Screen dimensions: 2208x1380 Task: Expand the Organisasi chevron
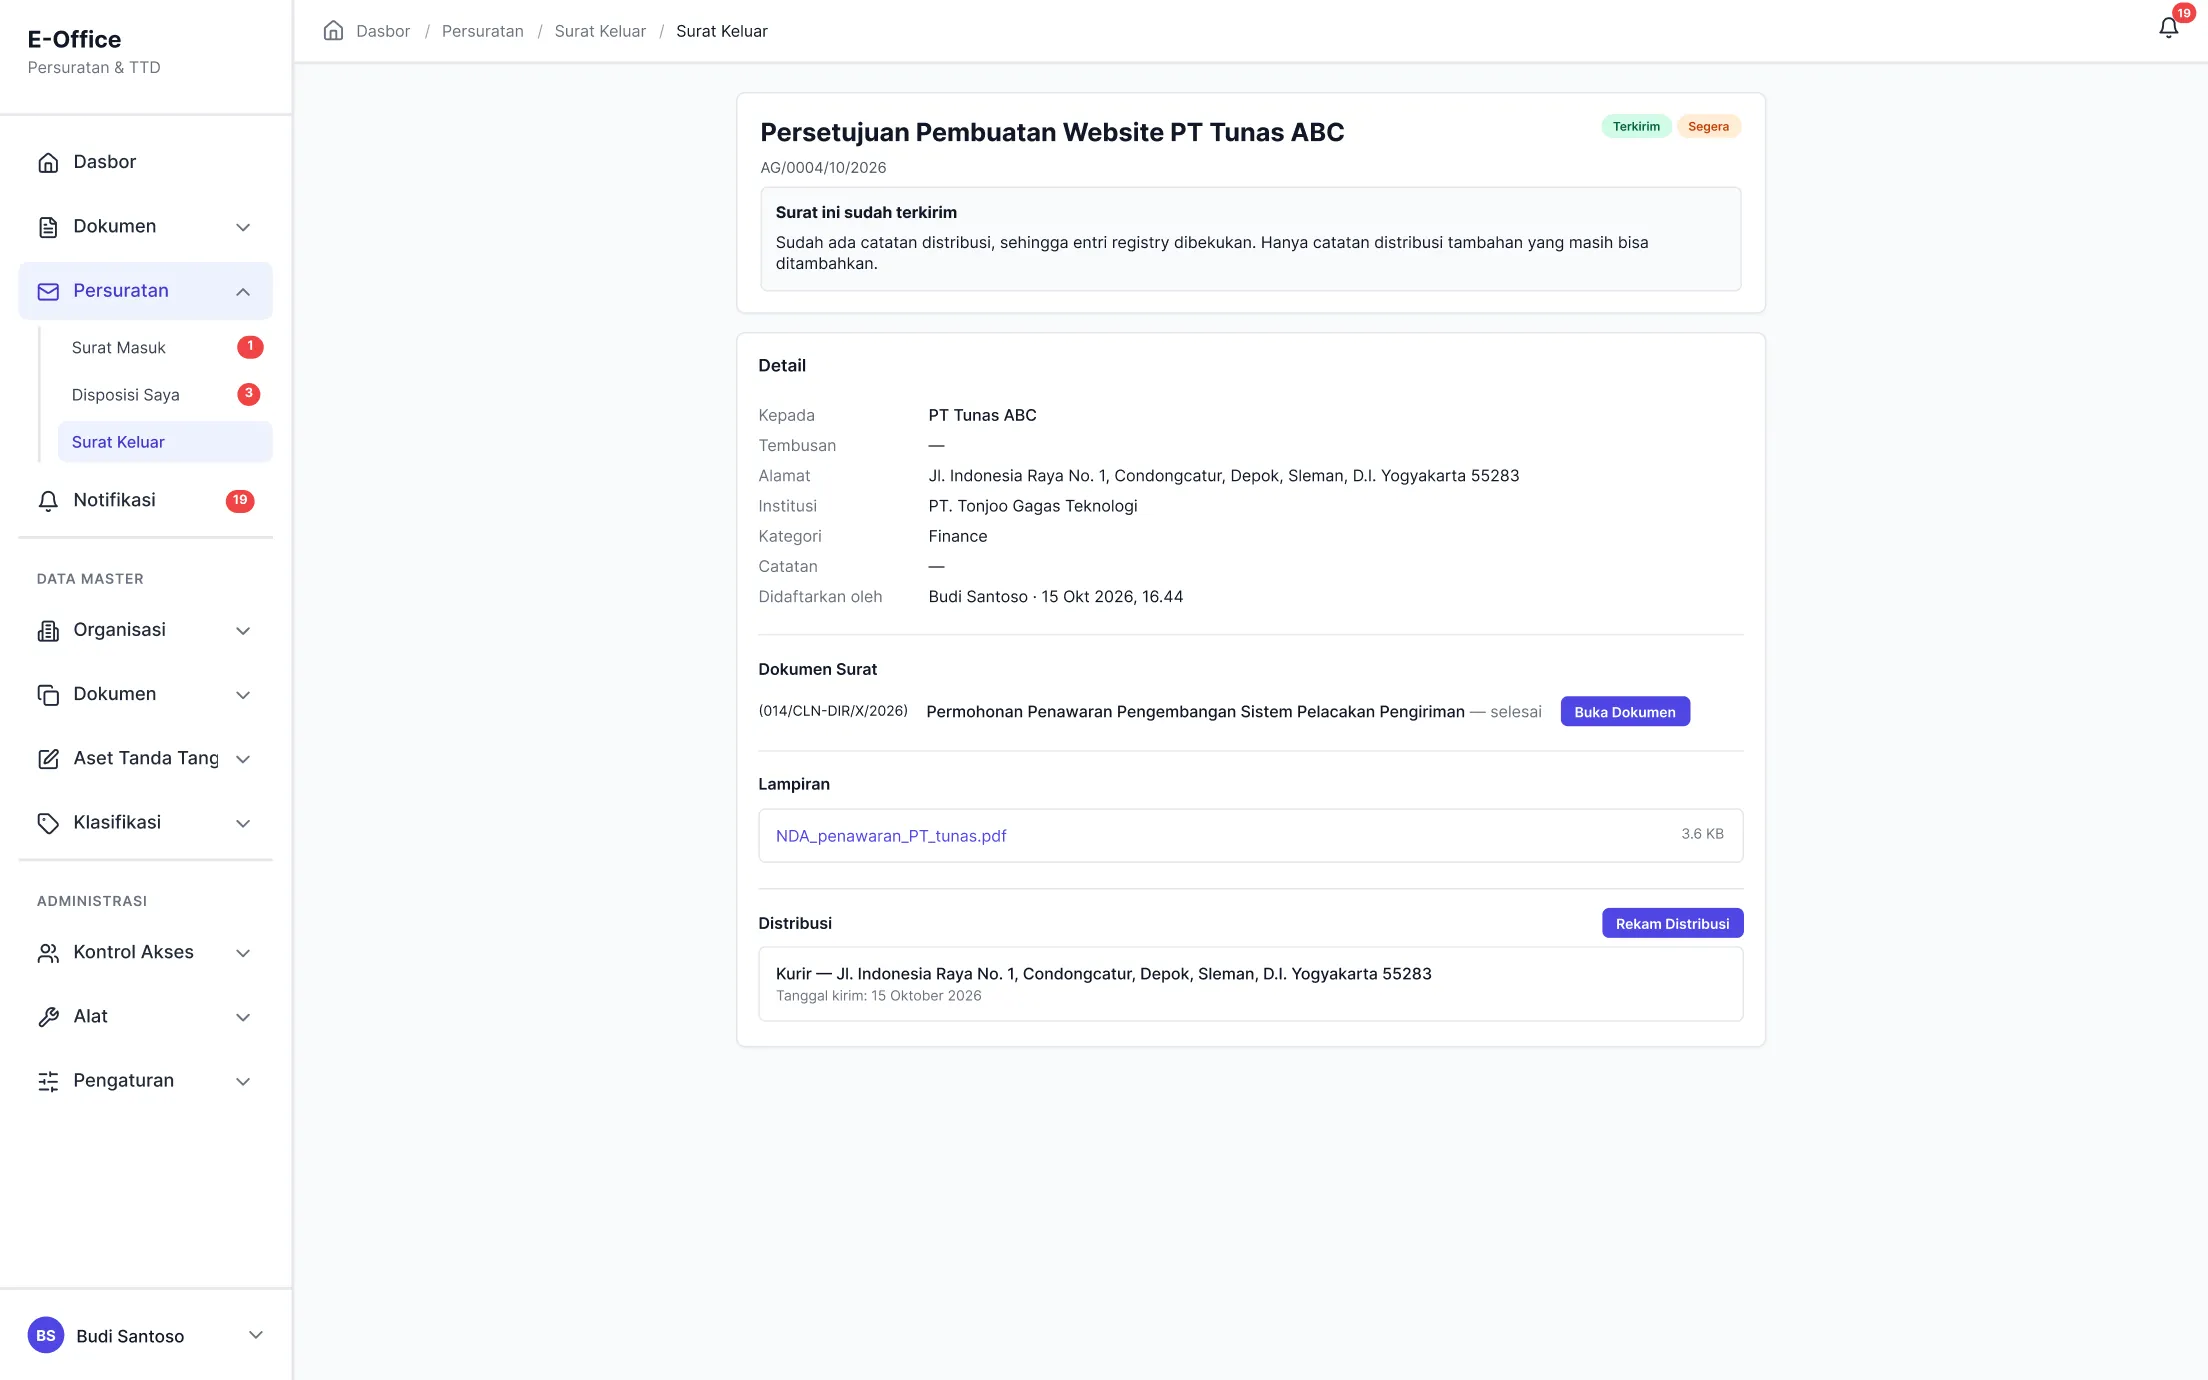click(243, 630)
